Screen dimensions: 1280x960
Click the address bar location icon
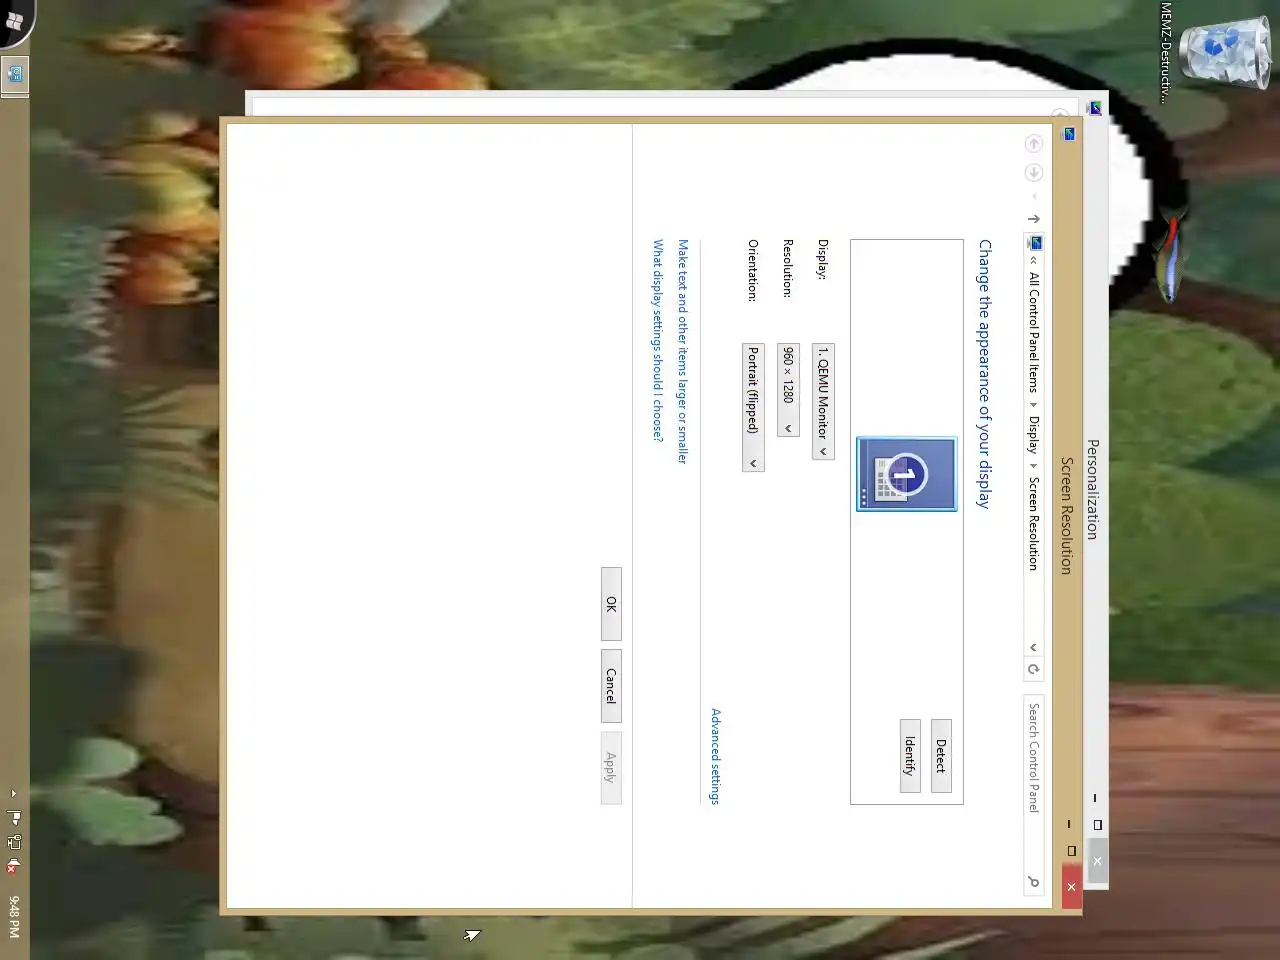point(1035,243)
